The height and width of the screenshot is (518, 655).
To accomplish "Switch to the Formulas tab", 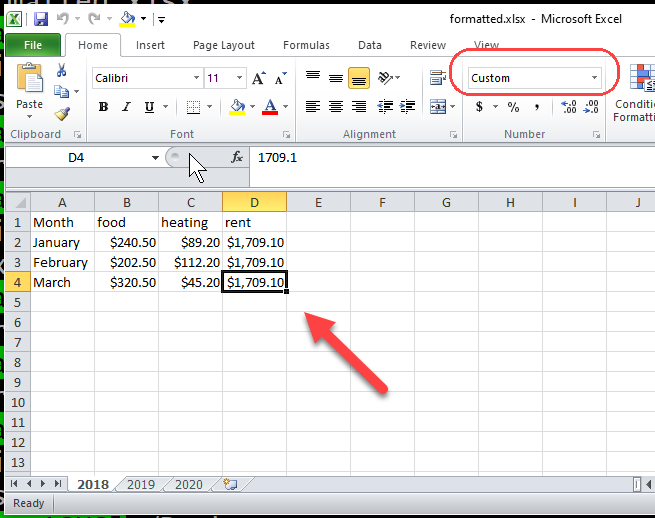I will pyautogui.click(x=306, y=45).
